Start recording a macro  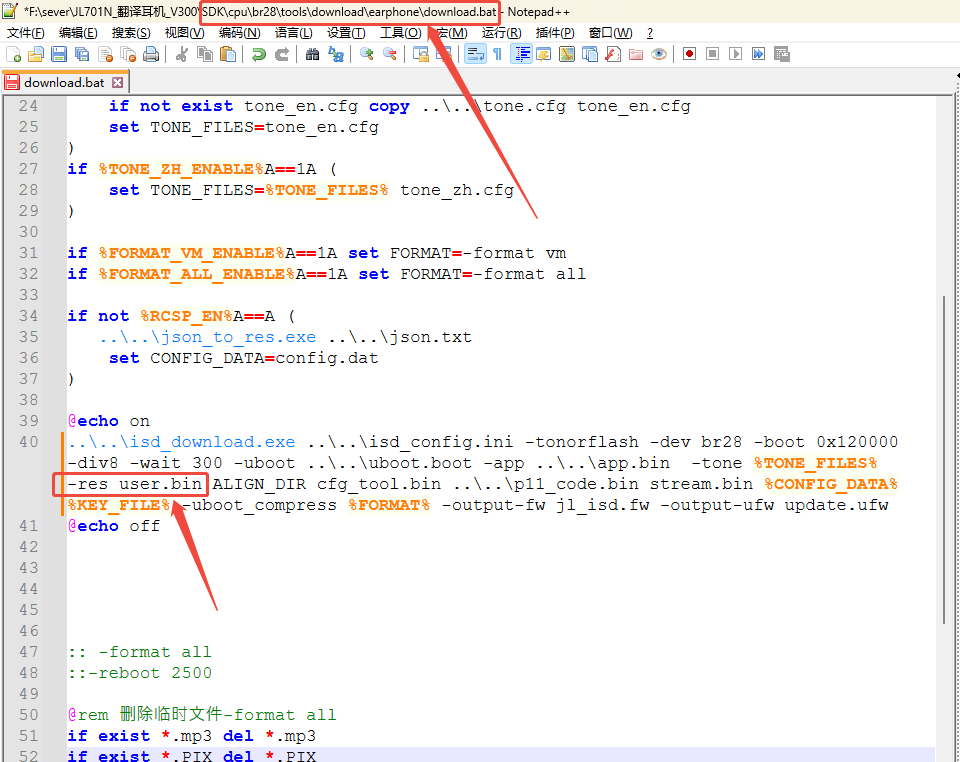click(x=689, y=54)
